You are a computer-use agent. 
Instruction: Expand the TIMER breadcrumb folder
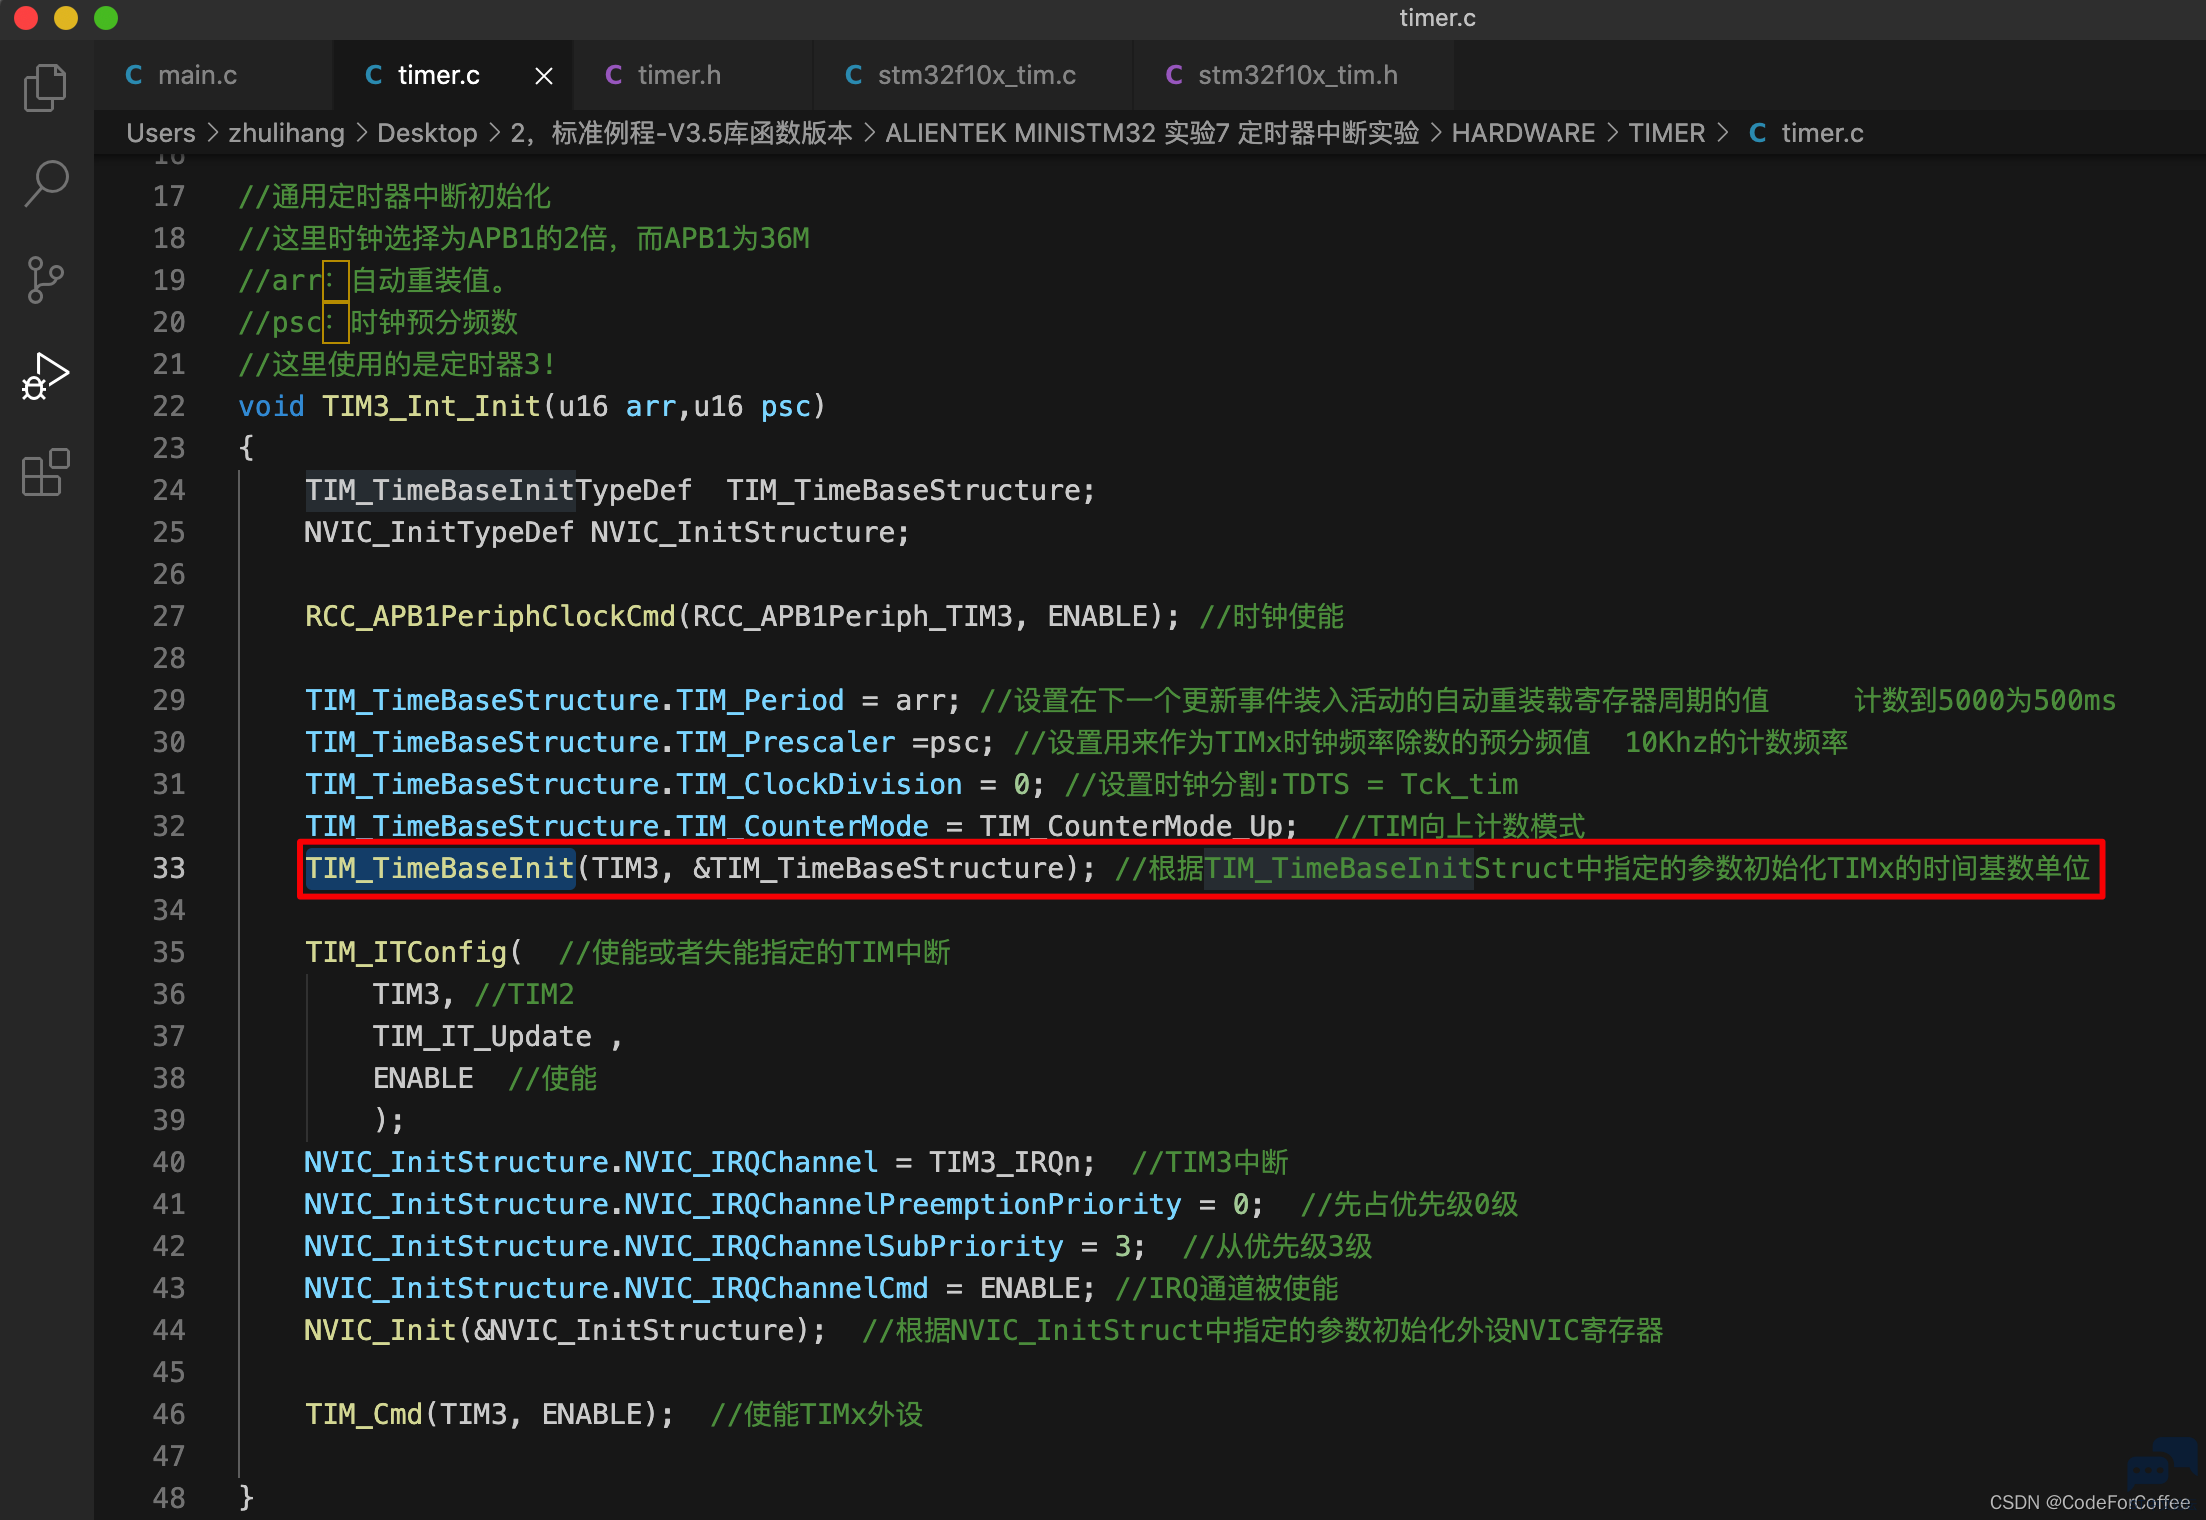[1666, 133]
